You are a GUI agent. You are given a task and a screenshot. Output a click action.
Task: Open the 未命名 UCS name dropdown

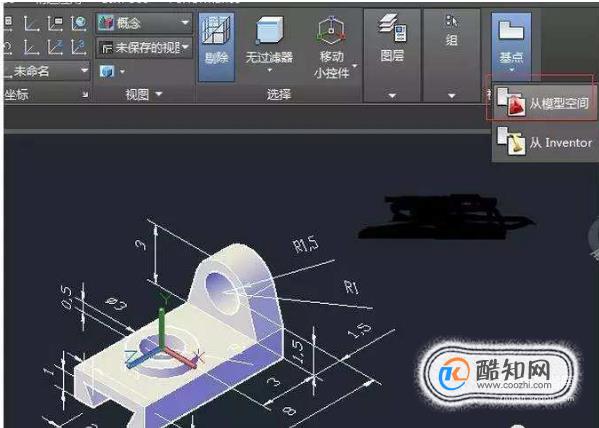[x=47, y=71]
